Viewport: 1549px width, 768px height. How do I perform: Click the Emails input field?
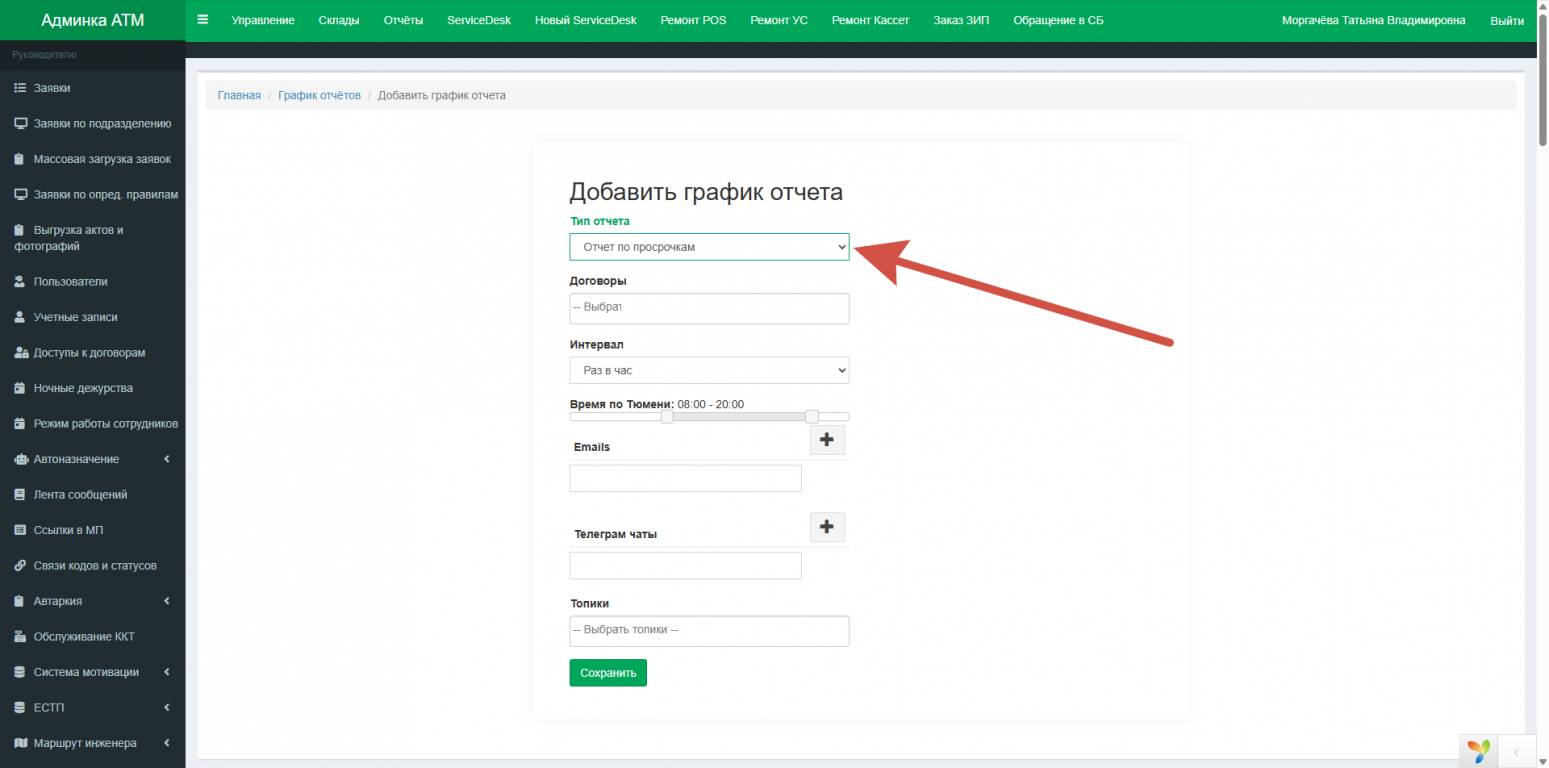(685, 479)
